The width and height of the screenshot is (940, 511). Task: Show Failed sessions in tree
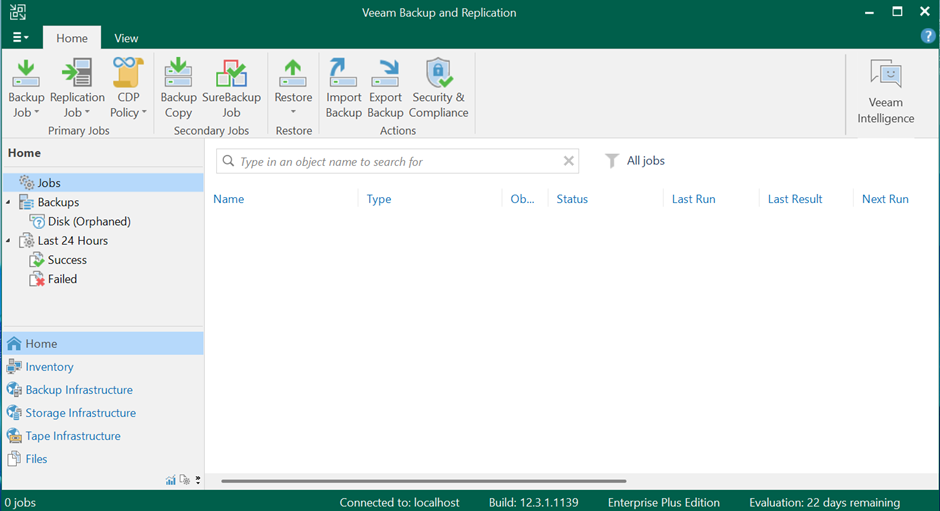(x=62, y=279)
